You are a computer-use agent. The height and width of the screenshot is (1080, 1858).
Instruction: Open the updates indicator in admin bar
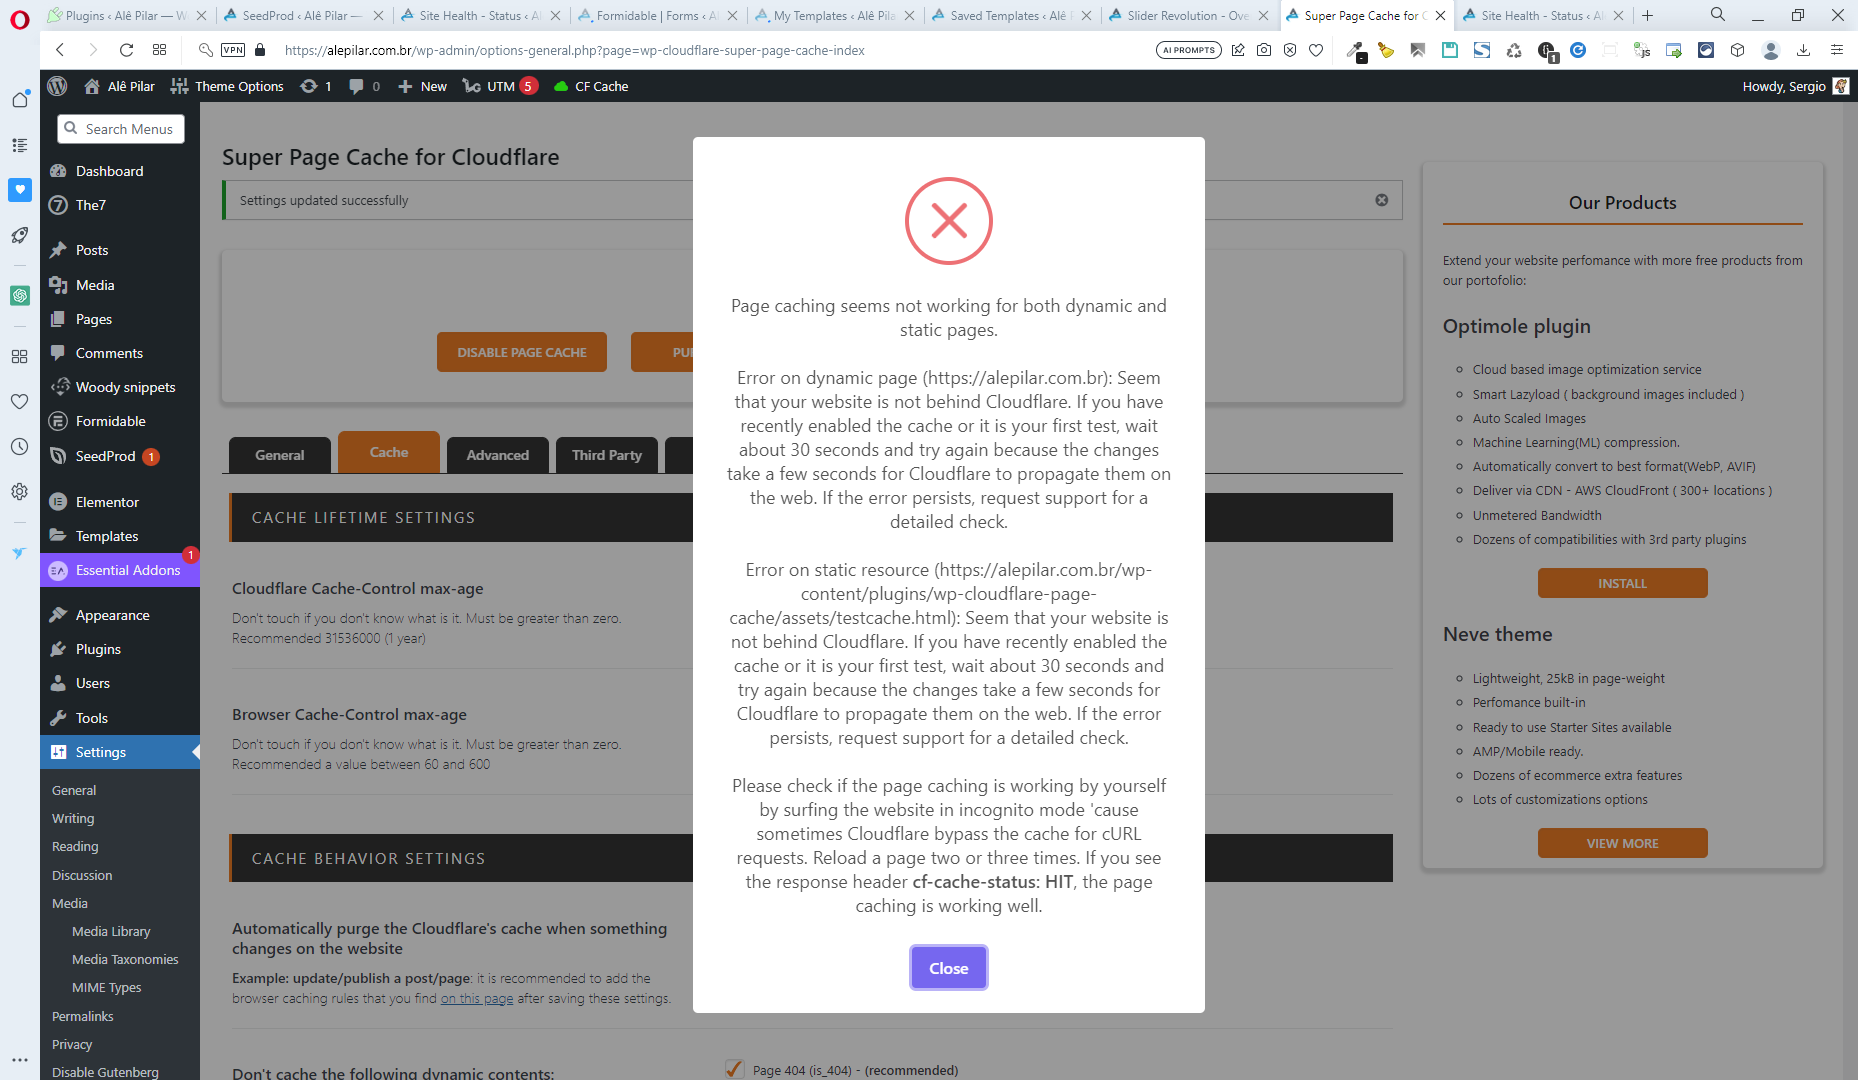[x=316, y=86]
